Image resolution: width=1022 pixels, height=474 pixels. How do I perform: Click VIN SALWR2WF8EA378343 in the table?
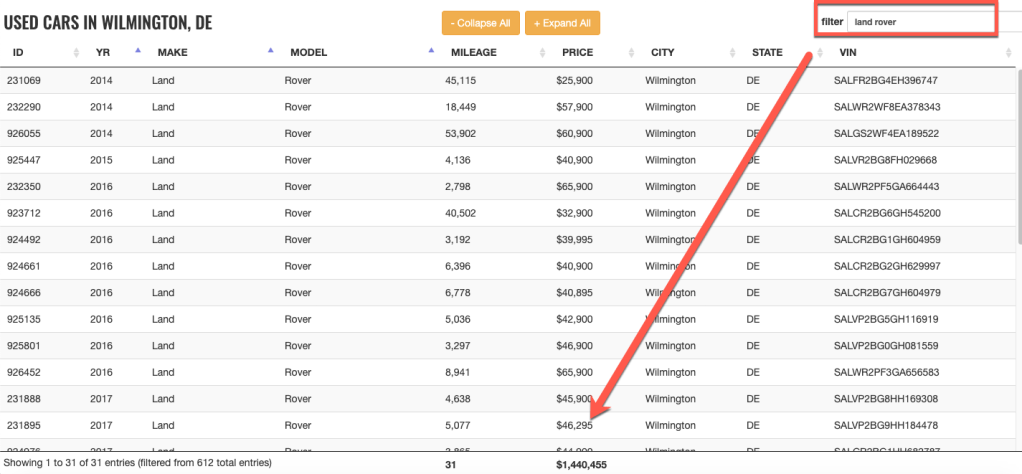(x=886, y=107)
